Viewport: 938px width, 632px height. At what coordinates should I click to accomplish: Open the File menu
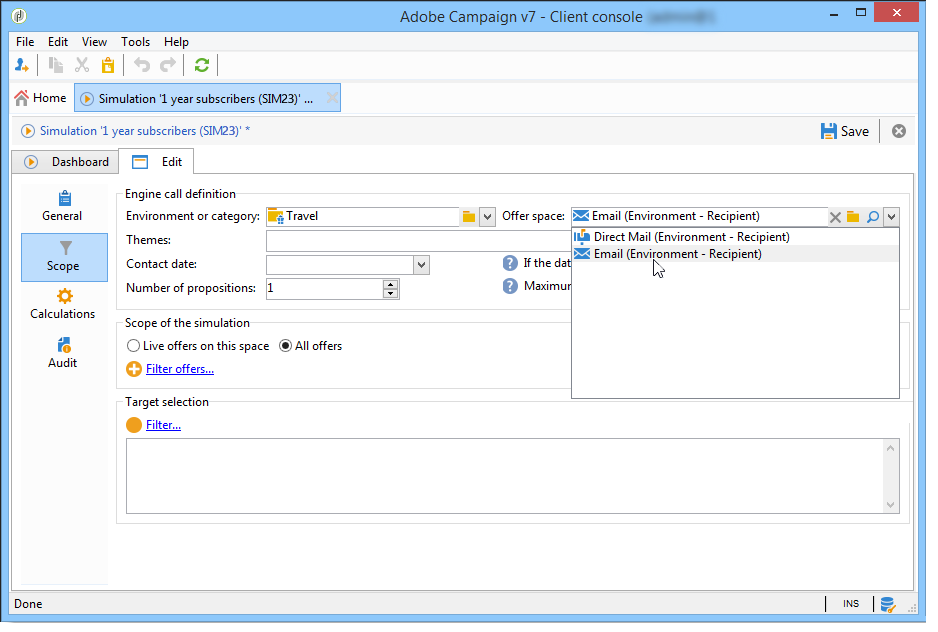(25, 42)
